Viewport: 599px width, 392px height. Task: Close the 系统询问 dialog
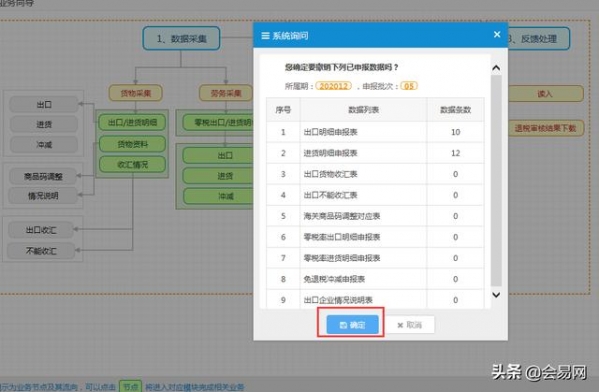(x=497, y=35)
